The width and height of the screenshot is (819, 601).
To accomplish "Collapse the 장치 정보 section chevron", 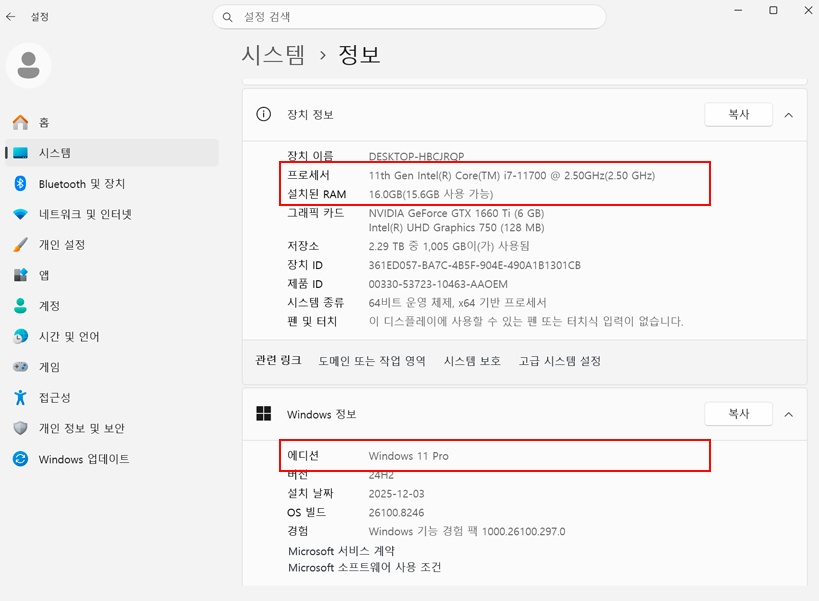I will point(789,115).
